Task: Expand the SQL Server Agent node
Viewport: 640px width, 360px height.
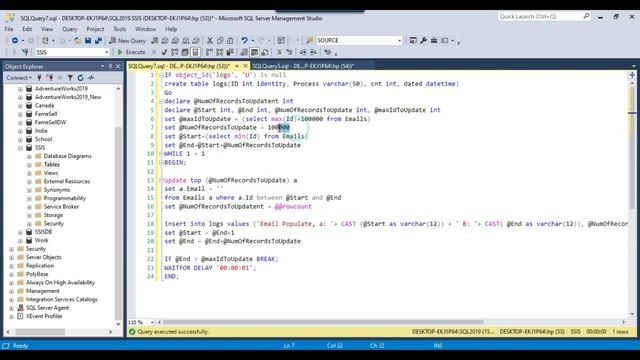Action: 11,308
